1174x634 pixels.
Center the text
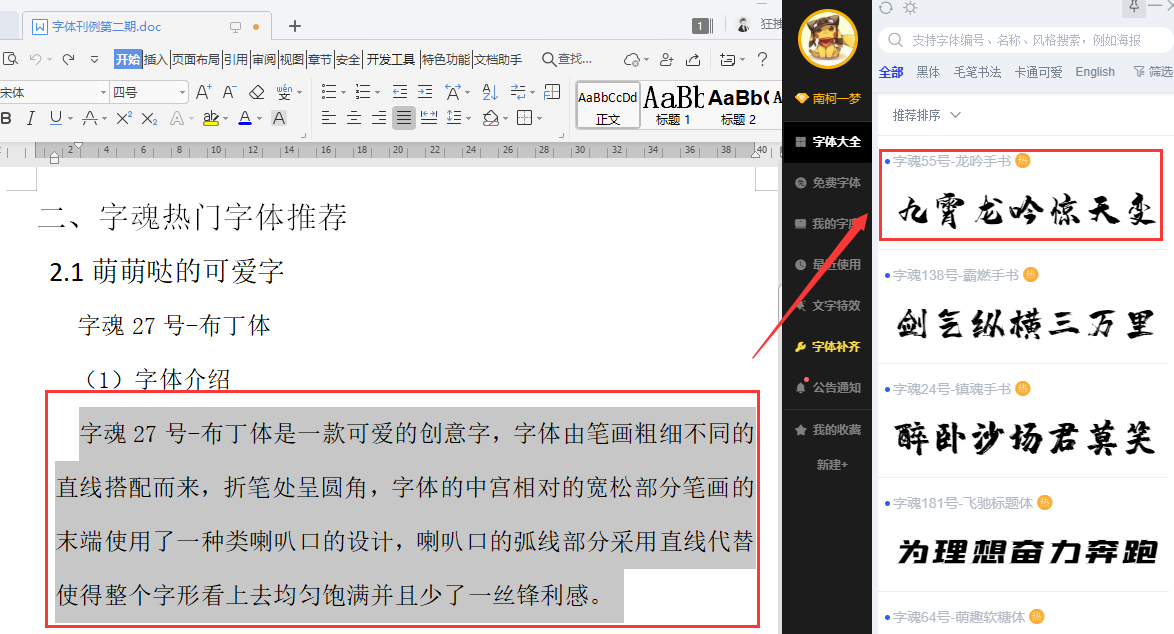point(354,118)
